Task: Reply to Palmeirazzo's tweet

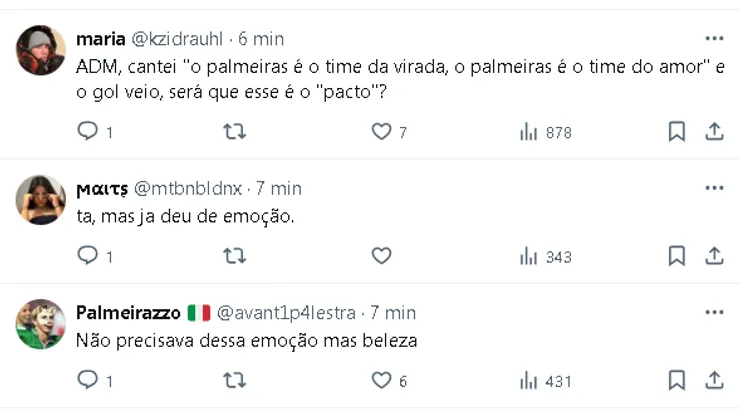Action: click(88, 380)
